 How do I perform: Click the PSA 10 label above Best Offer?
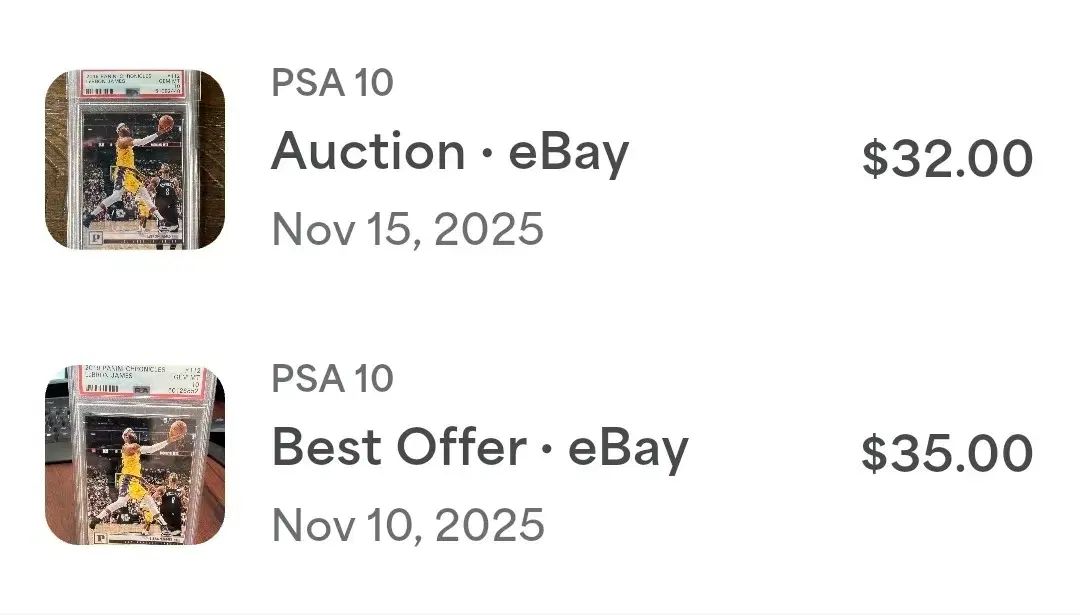(332, 378)
